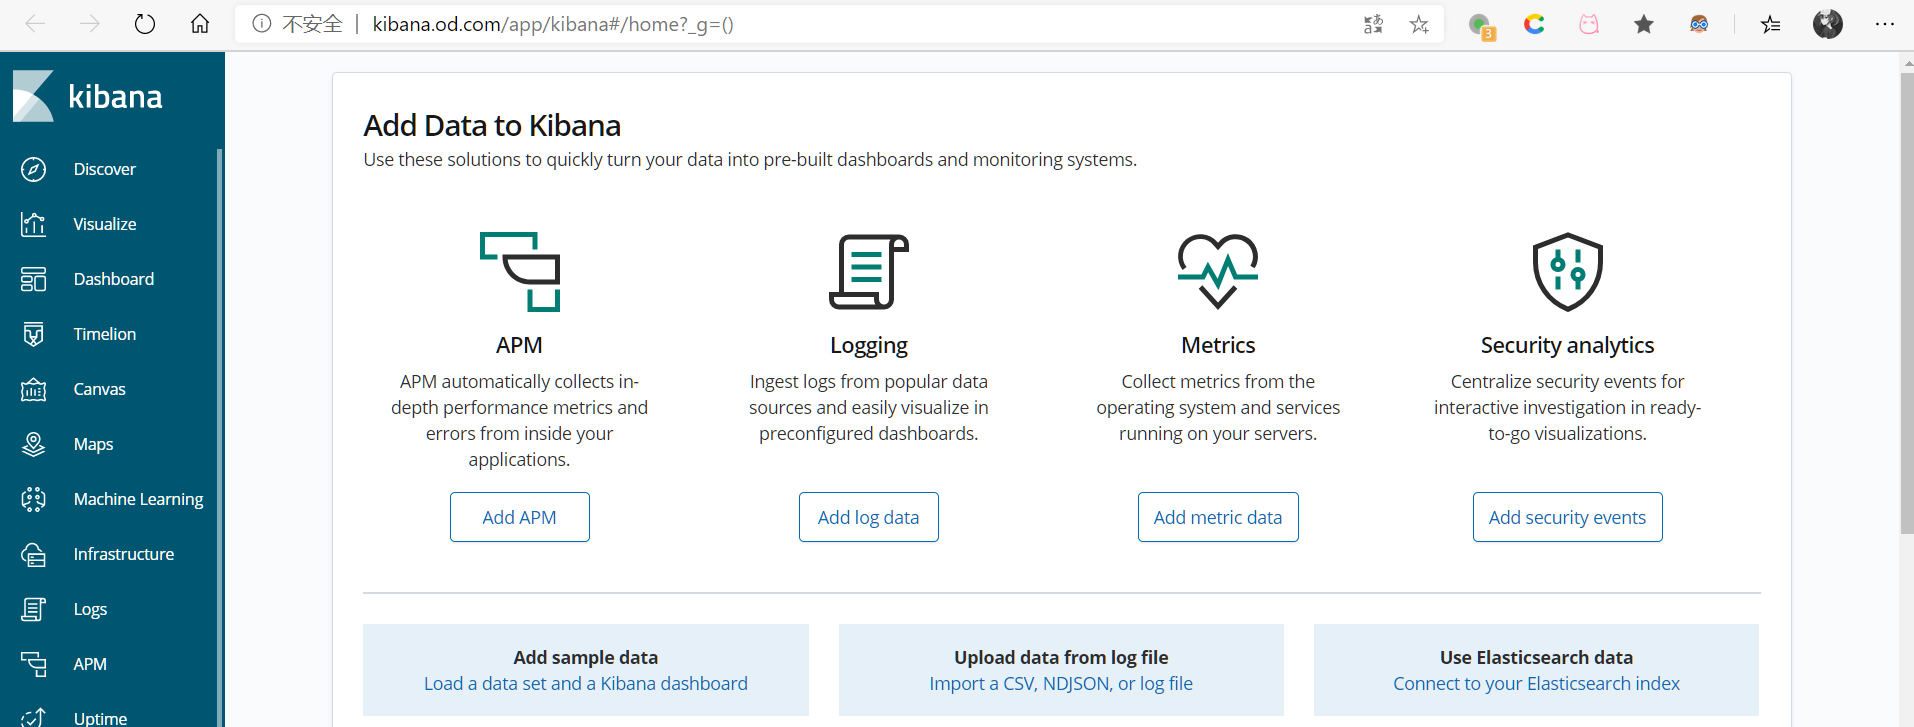Image resolution: width=1914 pixels, height=727 pixels.
Task: Open the Discover compass icon
Action: [33, 170]
